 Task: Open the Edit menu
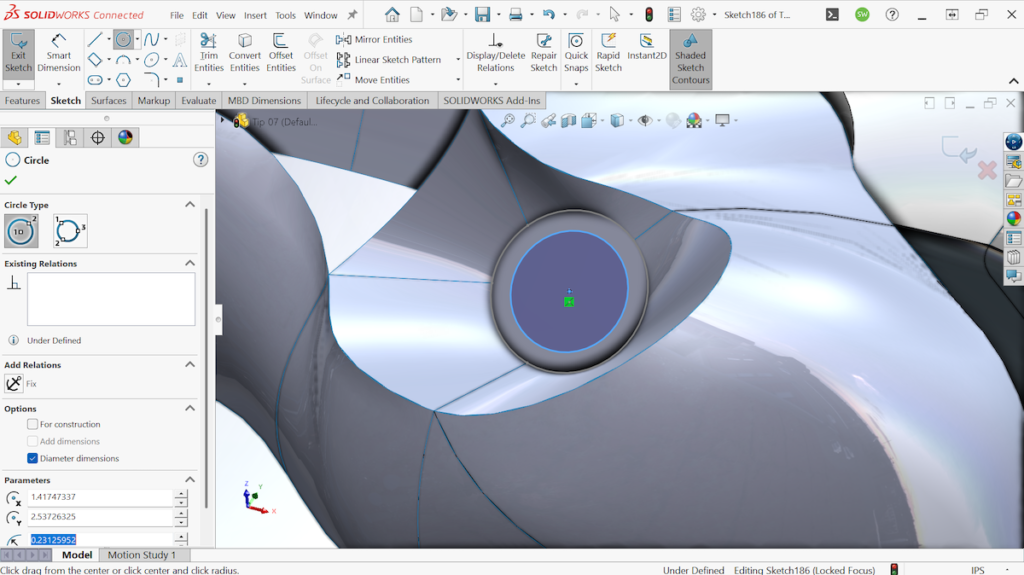(200, 15)
